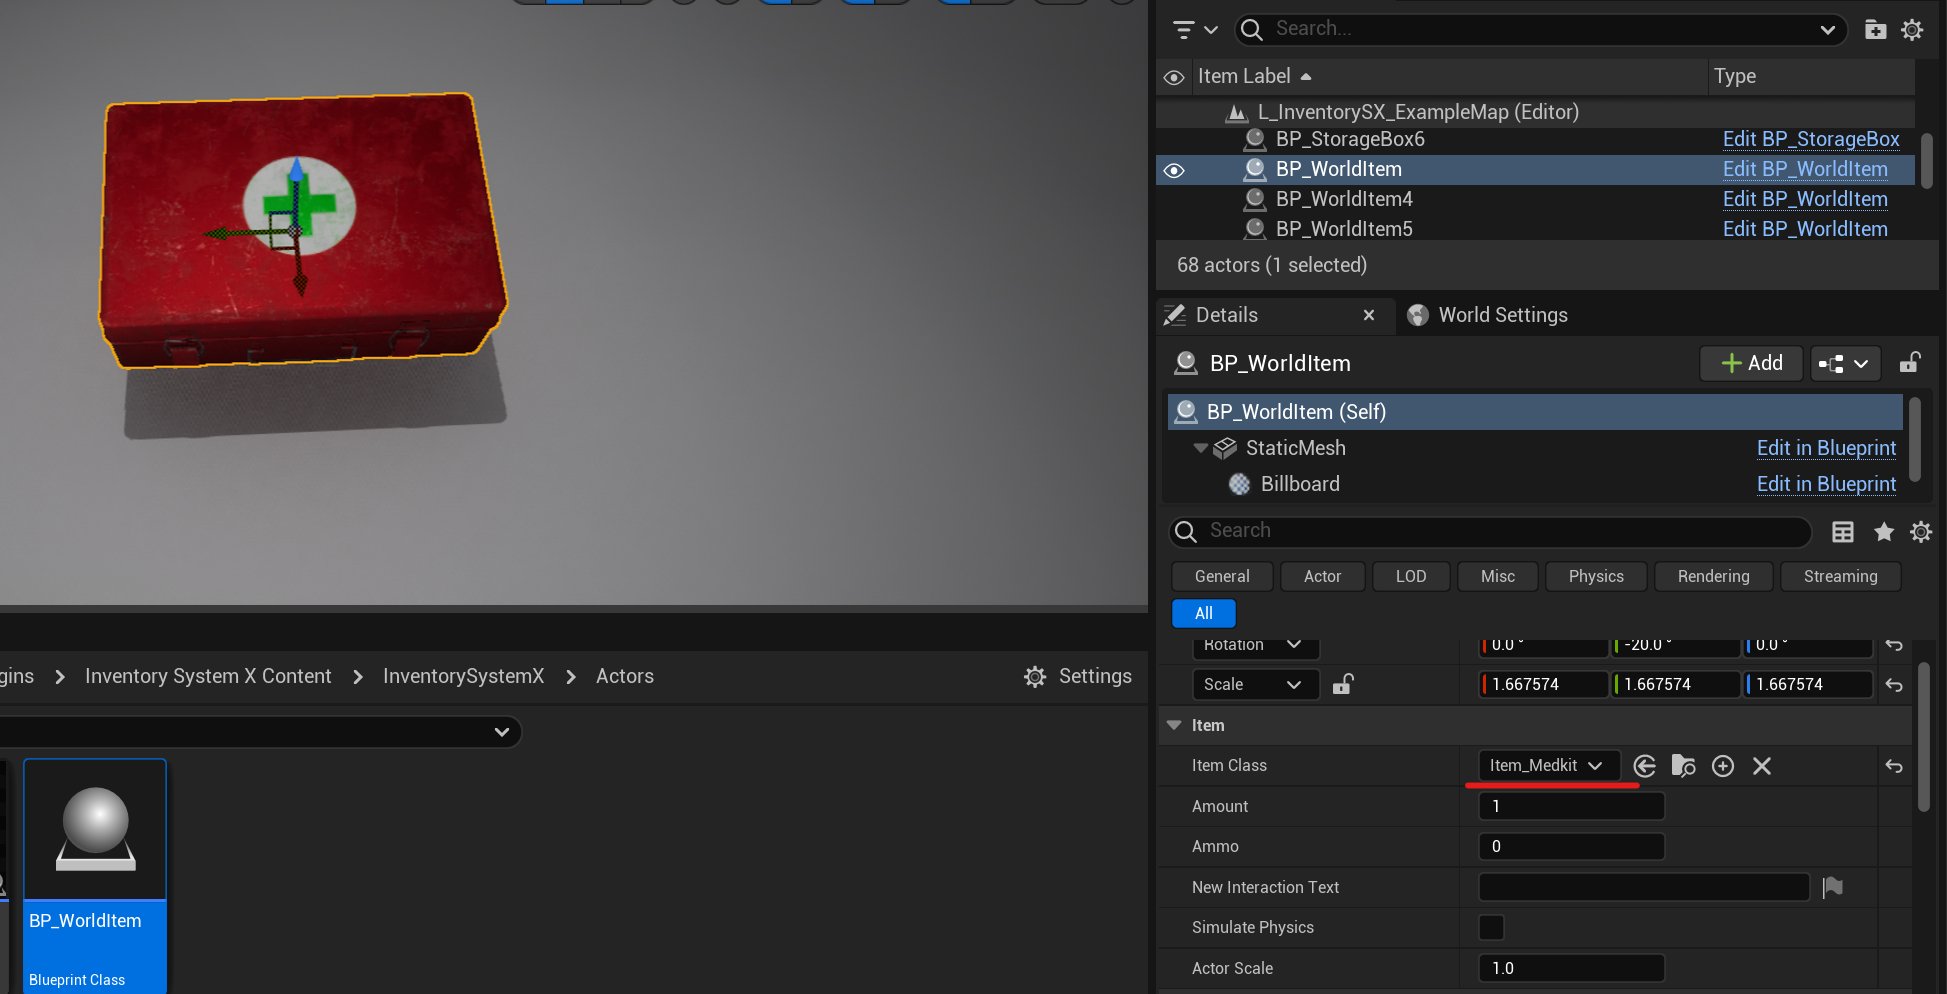The height and width of the screenshot is (994, 1947).
Task: Show only favorites star icon
Action: click(x=1884, y=532)
